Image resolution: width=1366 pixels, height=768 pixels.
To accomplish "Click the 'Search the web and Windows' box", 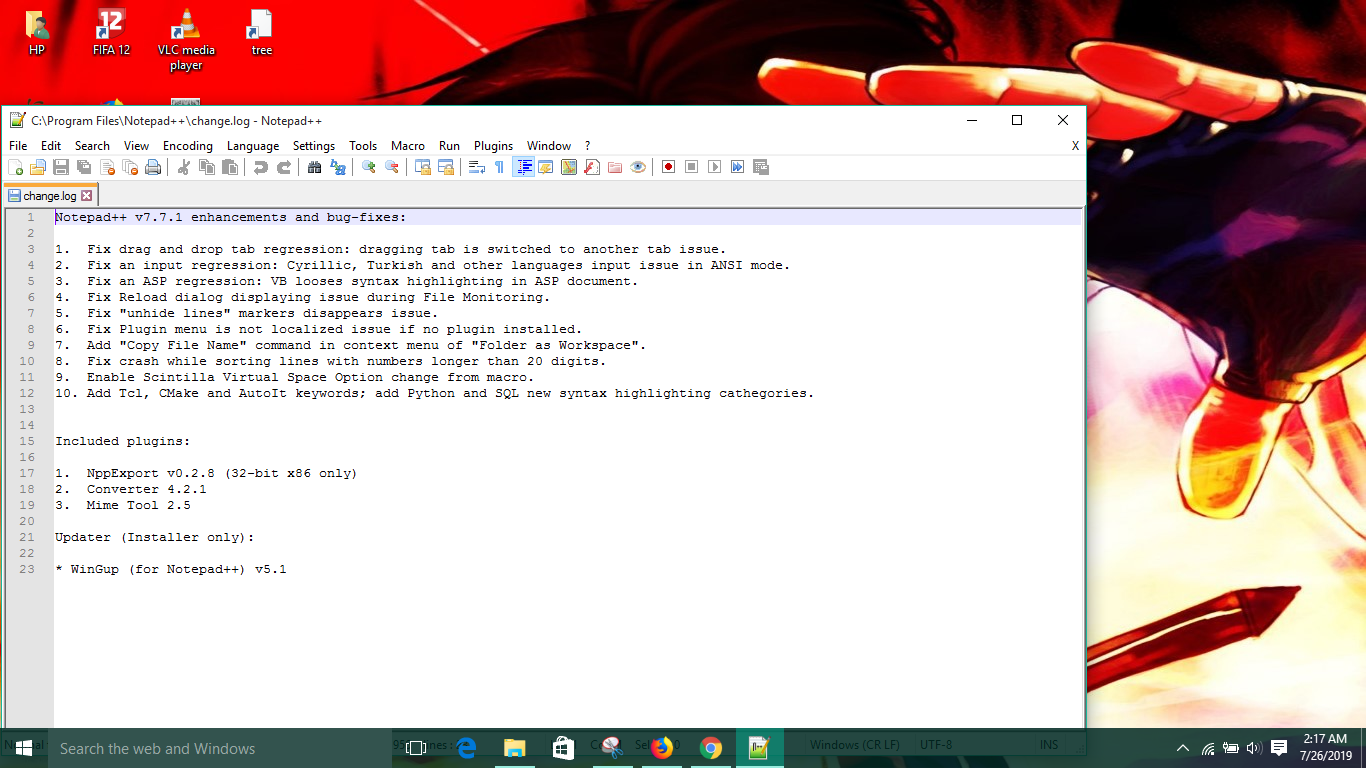I will coord(219,748).
